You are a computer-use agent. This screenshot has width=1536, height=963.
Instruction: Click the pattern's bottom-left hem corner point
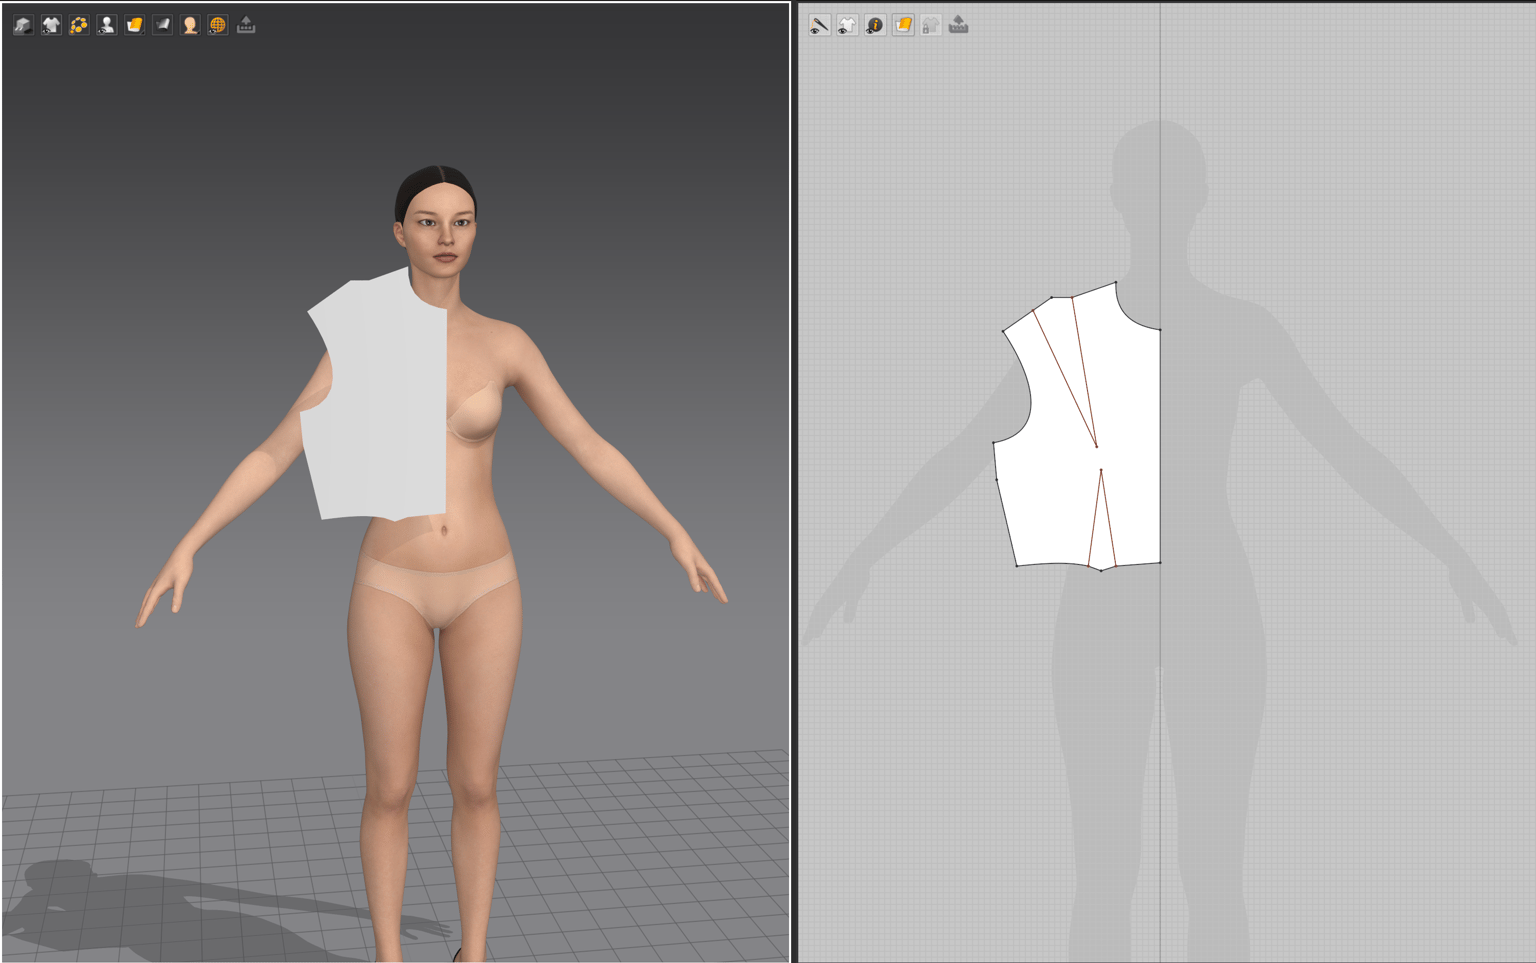pyautogui.click(x=1017, y=566)
